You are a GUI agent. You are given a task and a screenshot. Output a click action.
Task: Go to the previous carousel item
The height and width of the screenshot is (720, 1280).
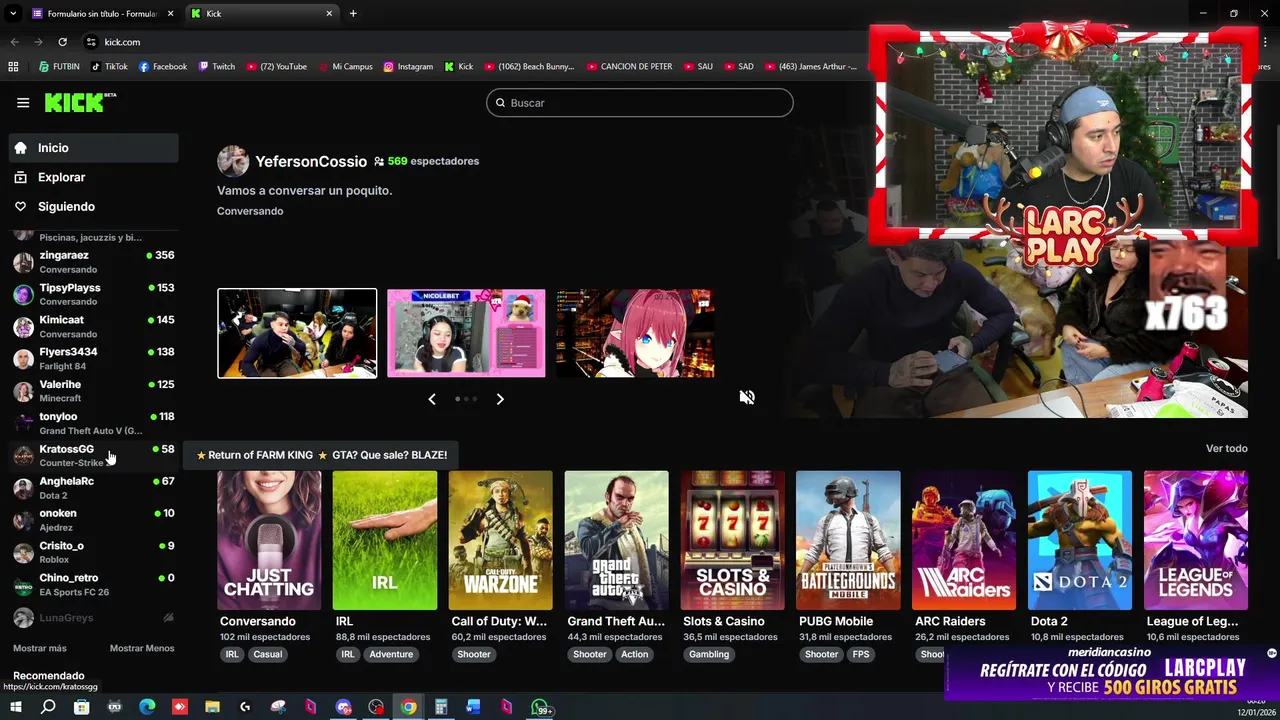pos(432,399)
